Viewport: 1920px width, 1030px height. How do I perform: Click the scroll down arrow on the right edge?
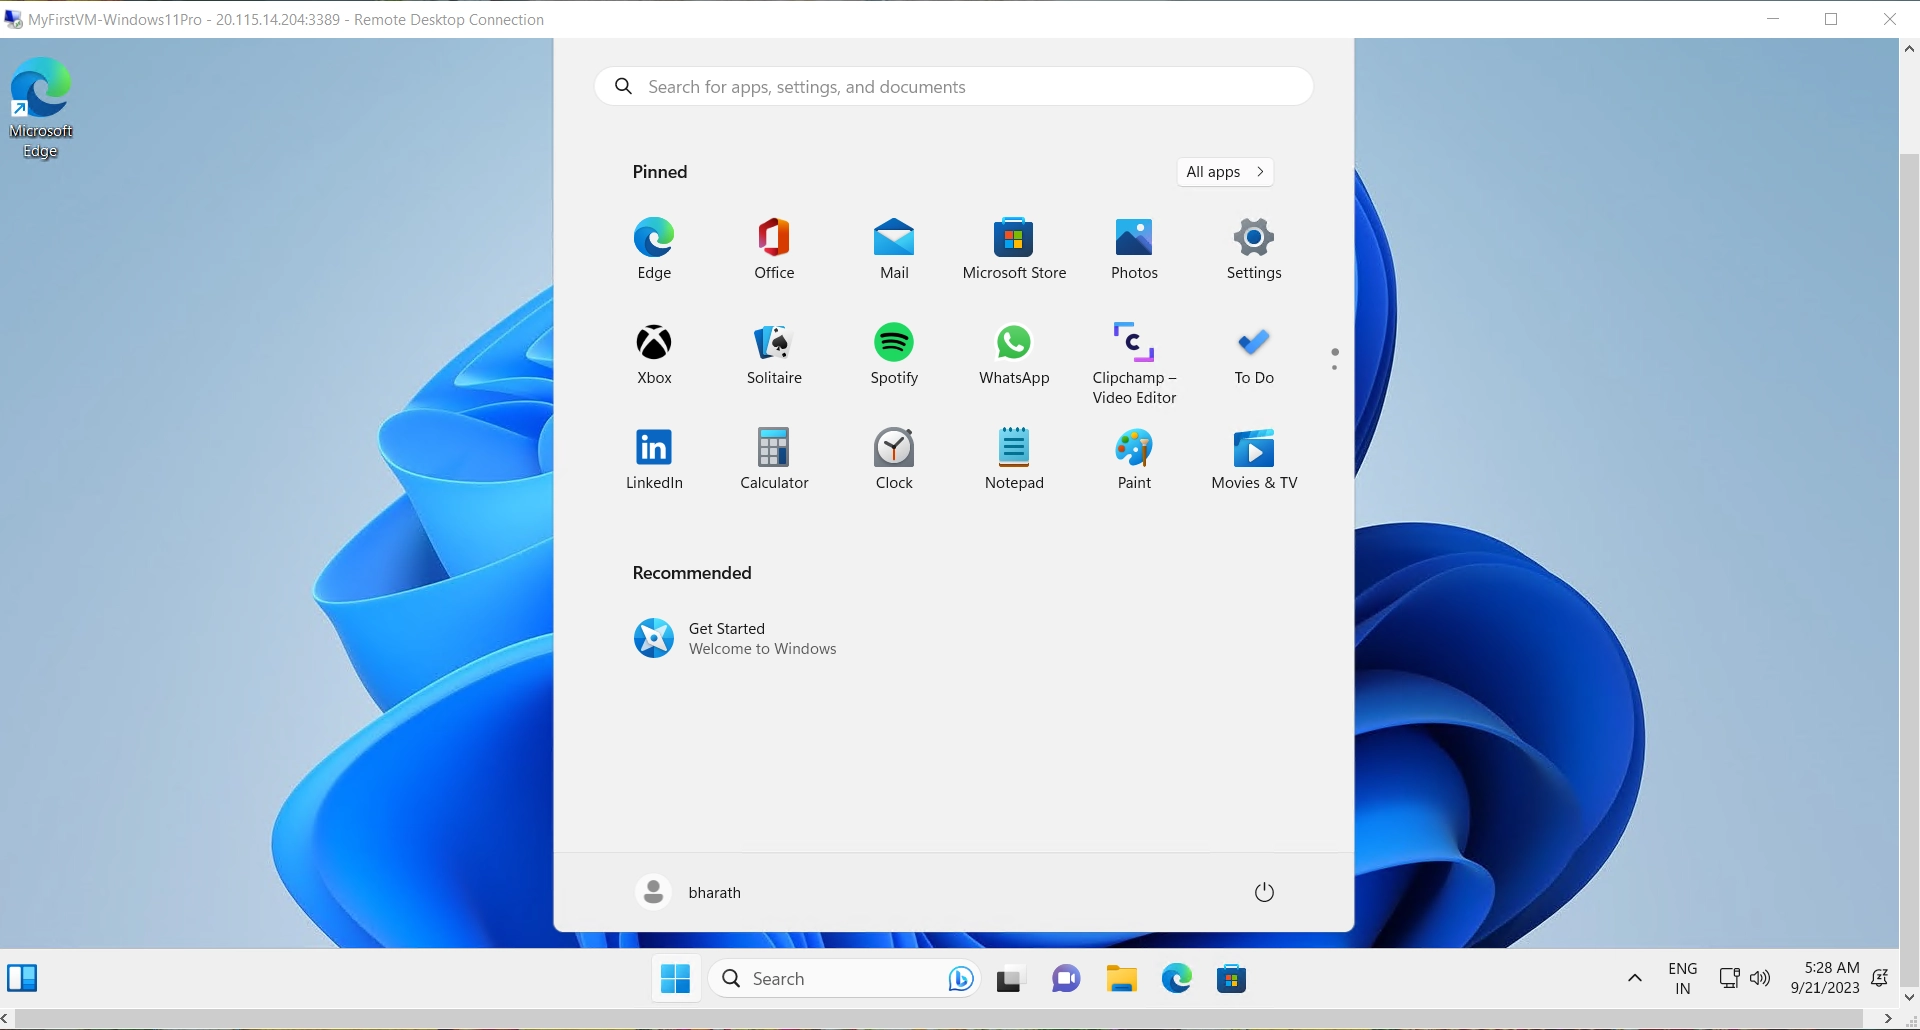coord(1909,997)
